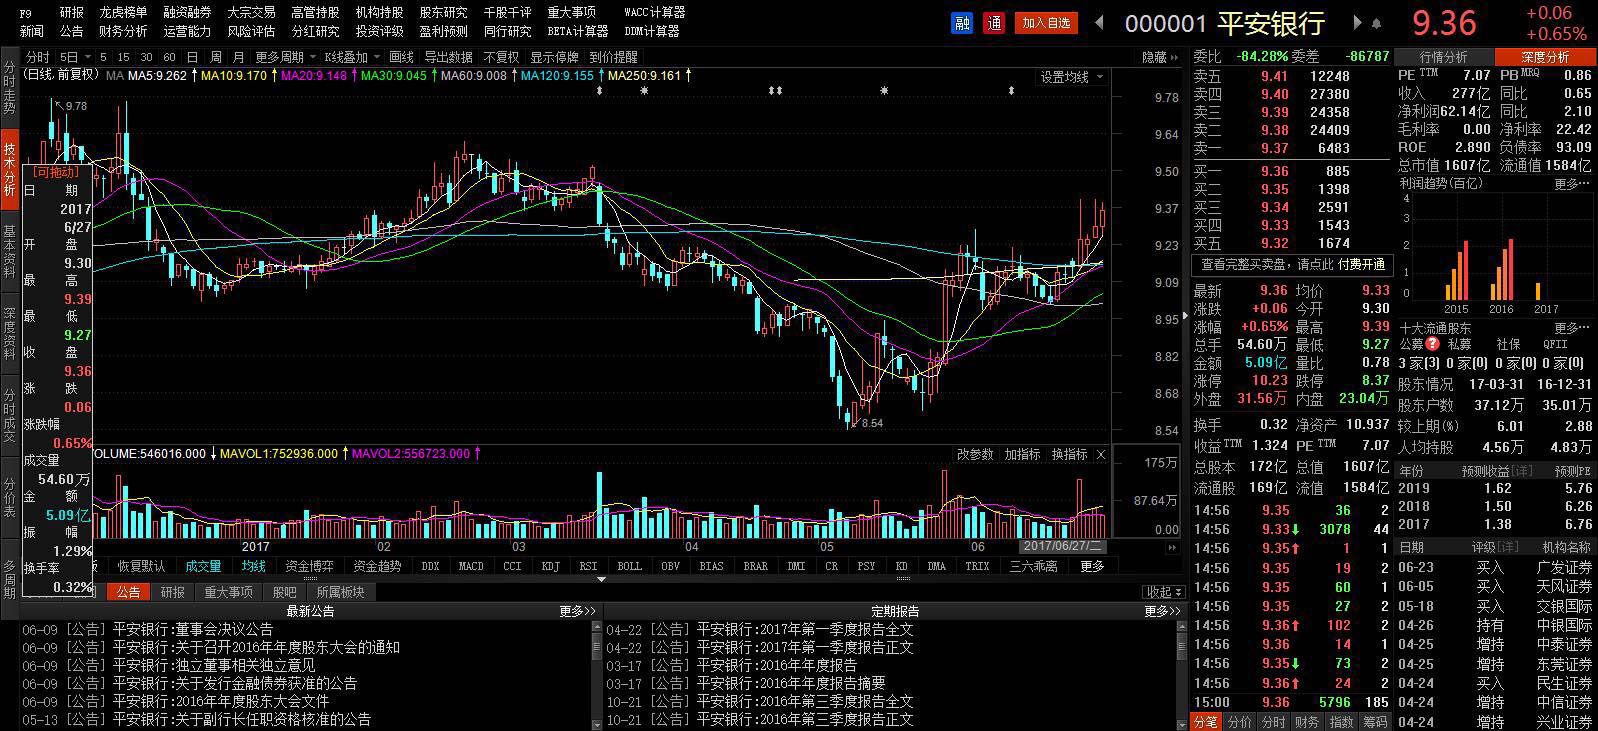Viewport: 1598px width, 731px height.
Task: Switch to the 行情分析 tab
Action: coord(1443,57)
